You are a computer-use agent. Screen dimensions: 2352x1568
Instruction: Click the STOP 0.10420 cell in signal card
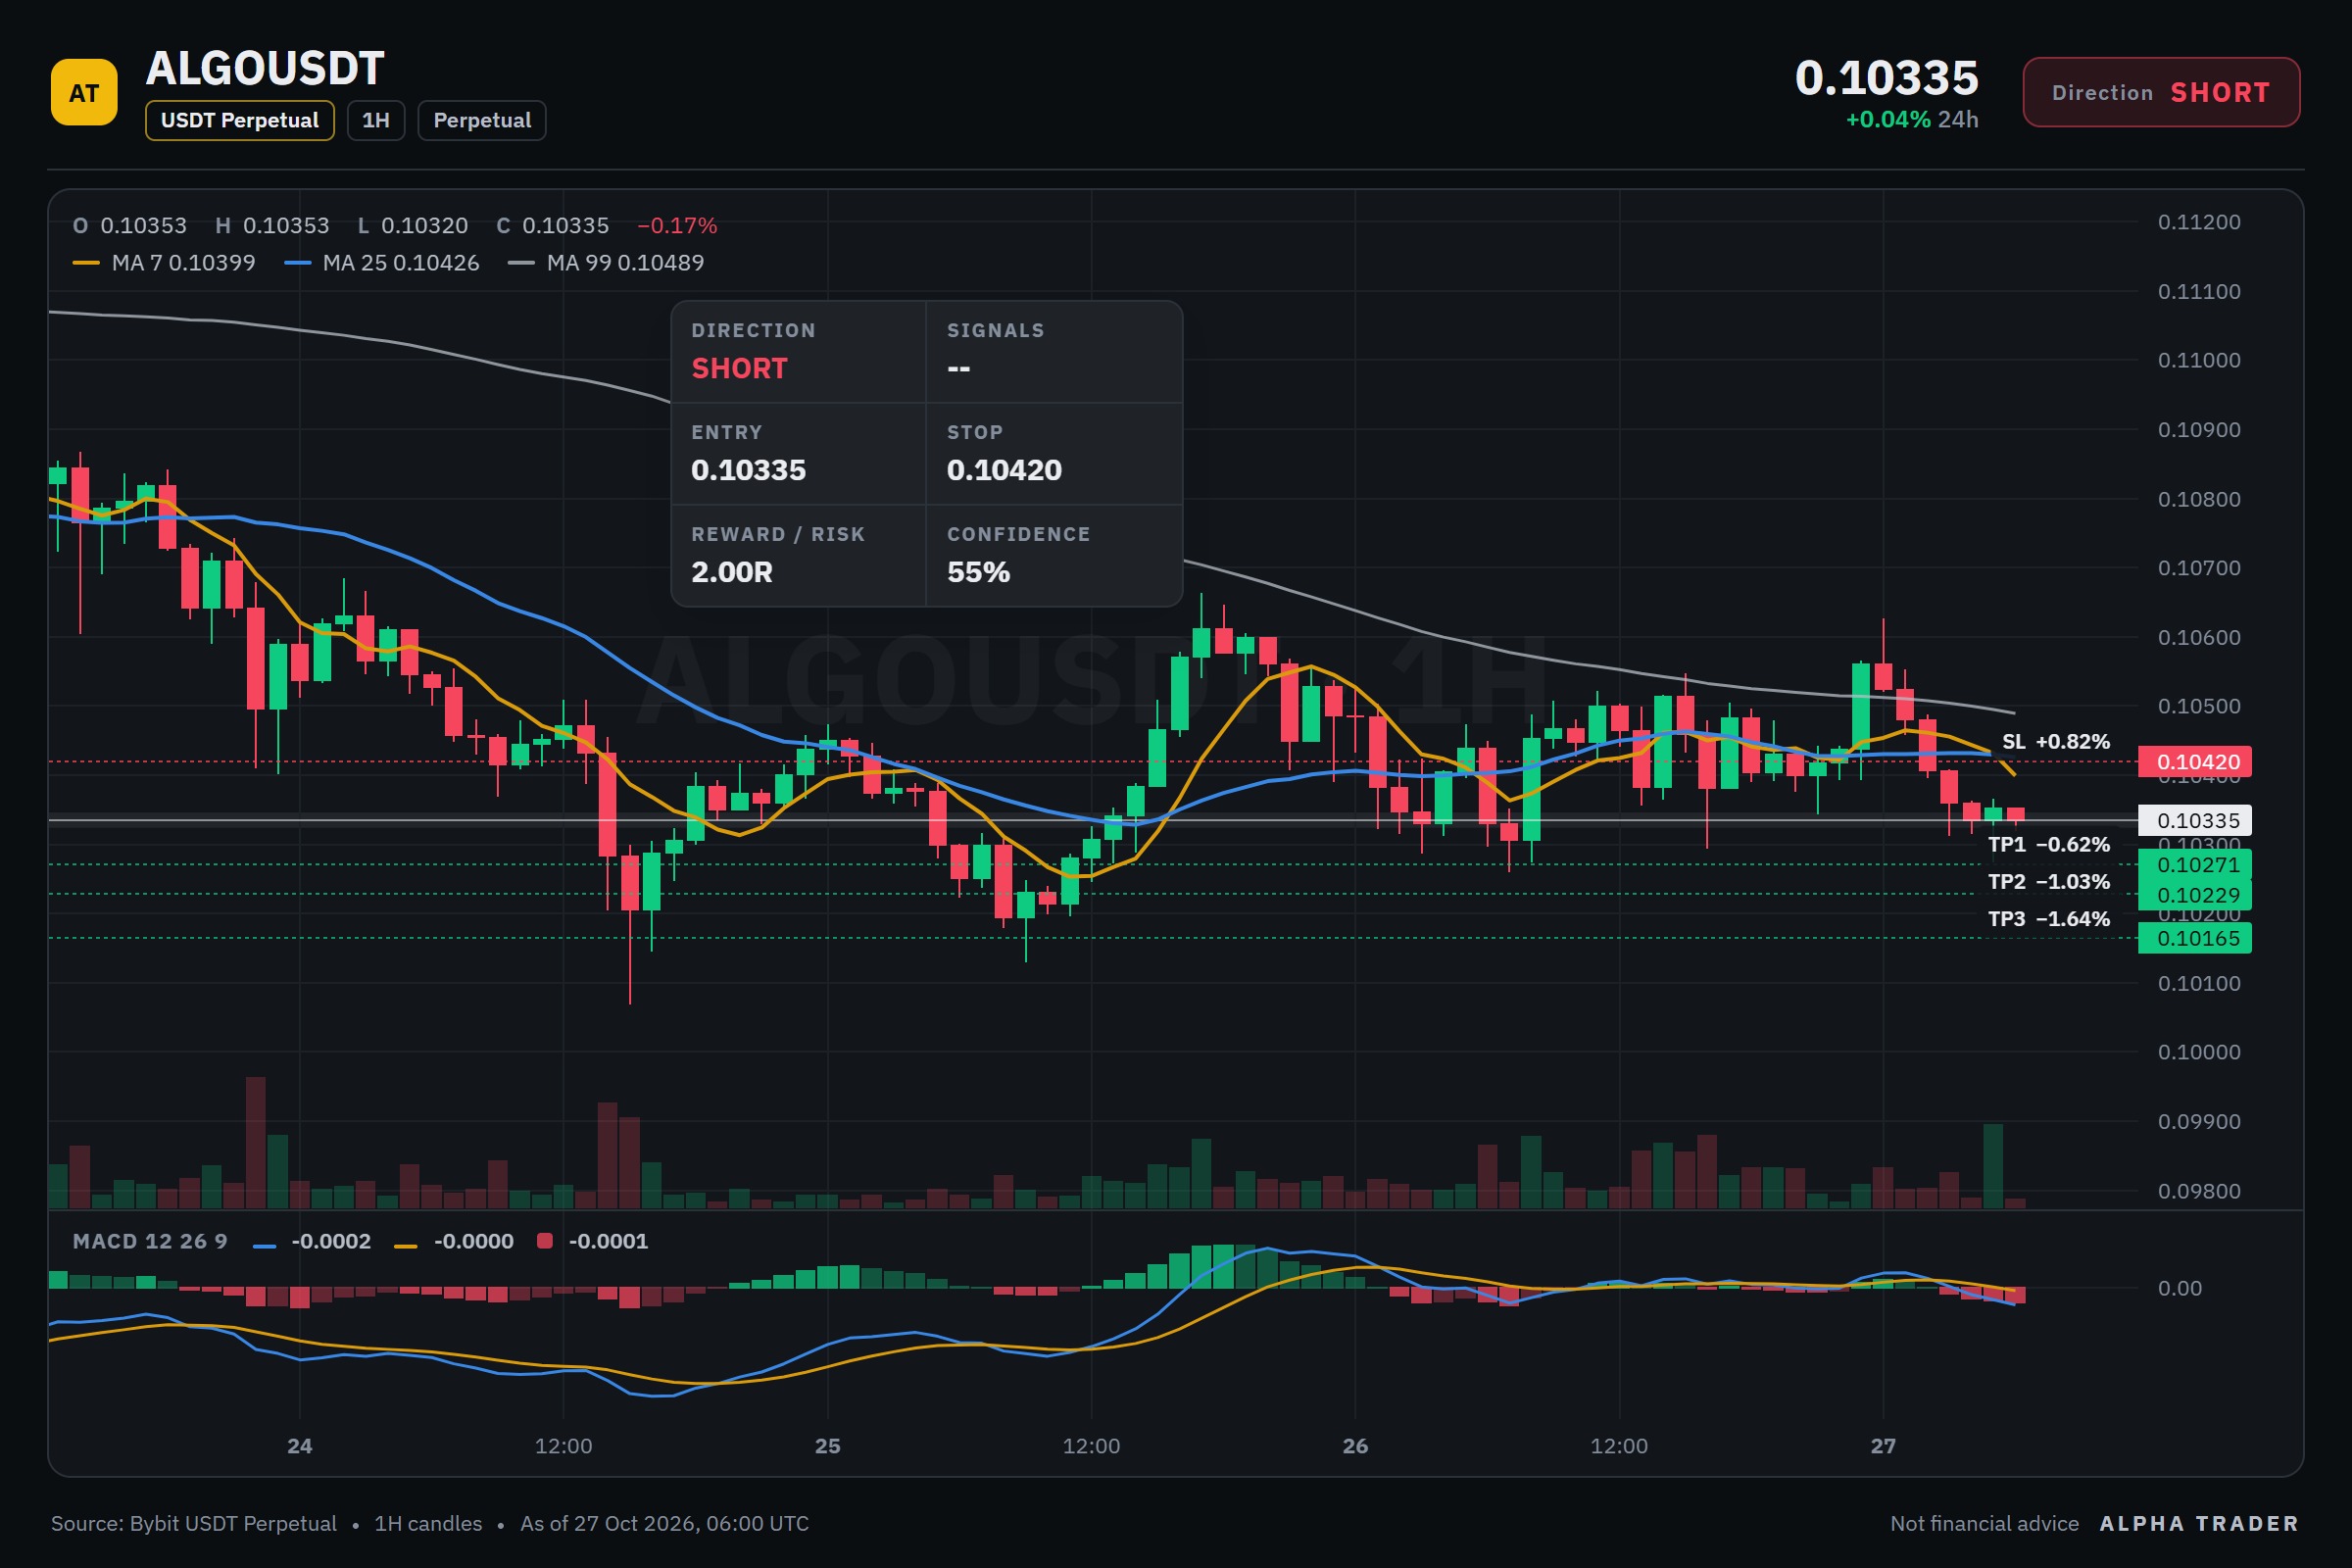coord(1054,454)
